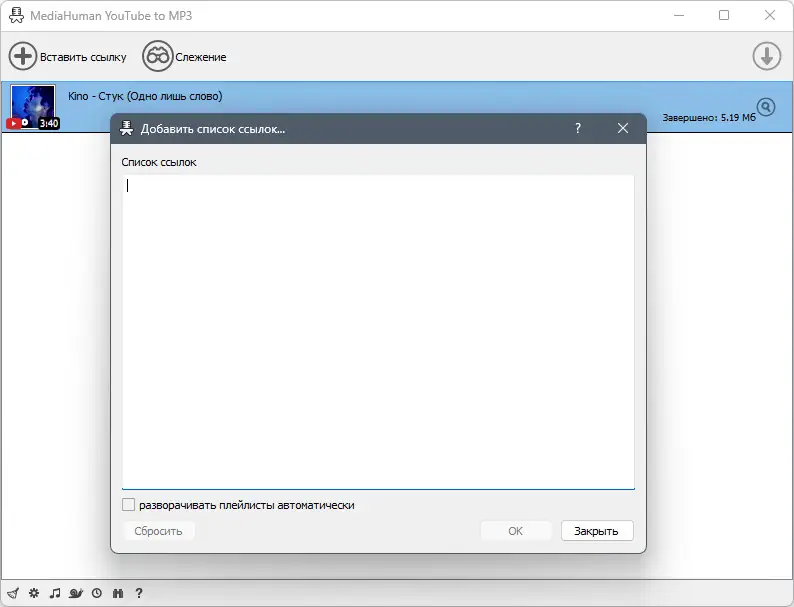Click the YouTube badge on track thumbnail
794x607 pixels.
(x=13, y=123)
